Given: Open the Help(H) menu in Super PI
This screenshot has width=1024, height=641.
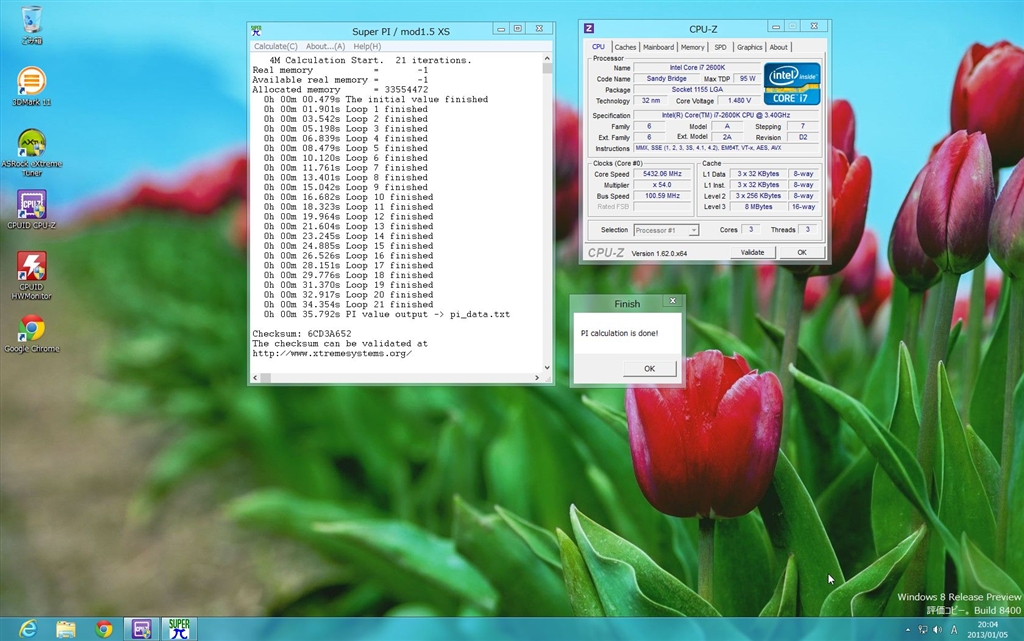Looking at the screenshot, I should pyautogui.click(x=367, y=46).
